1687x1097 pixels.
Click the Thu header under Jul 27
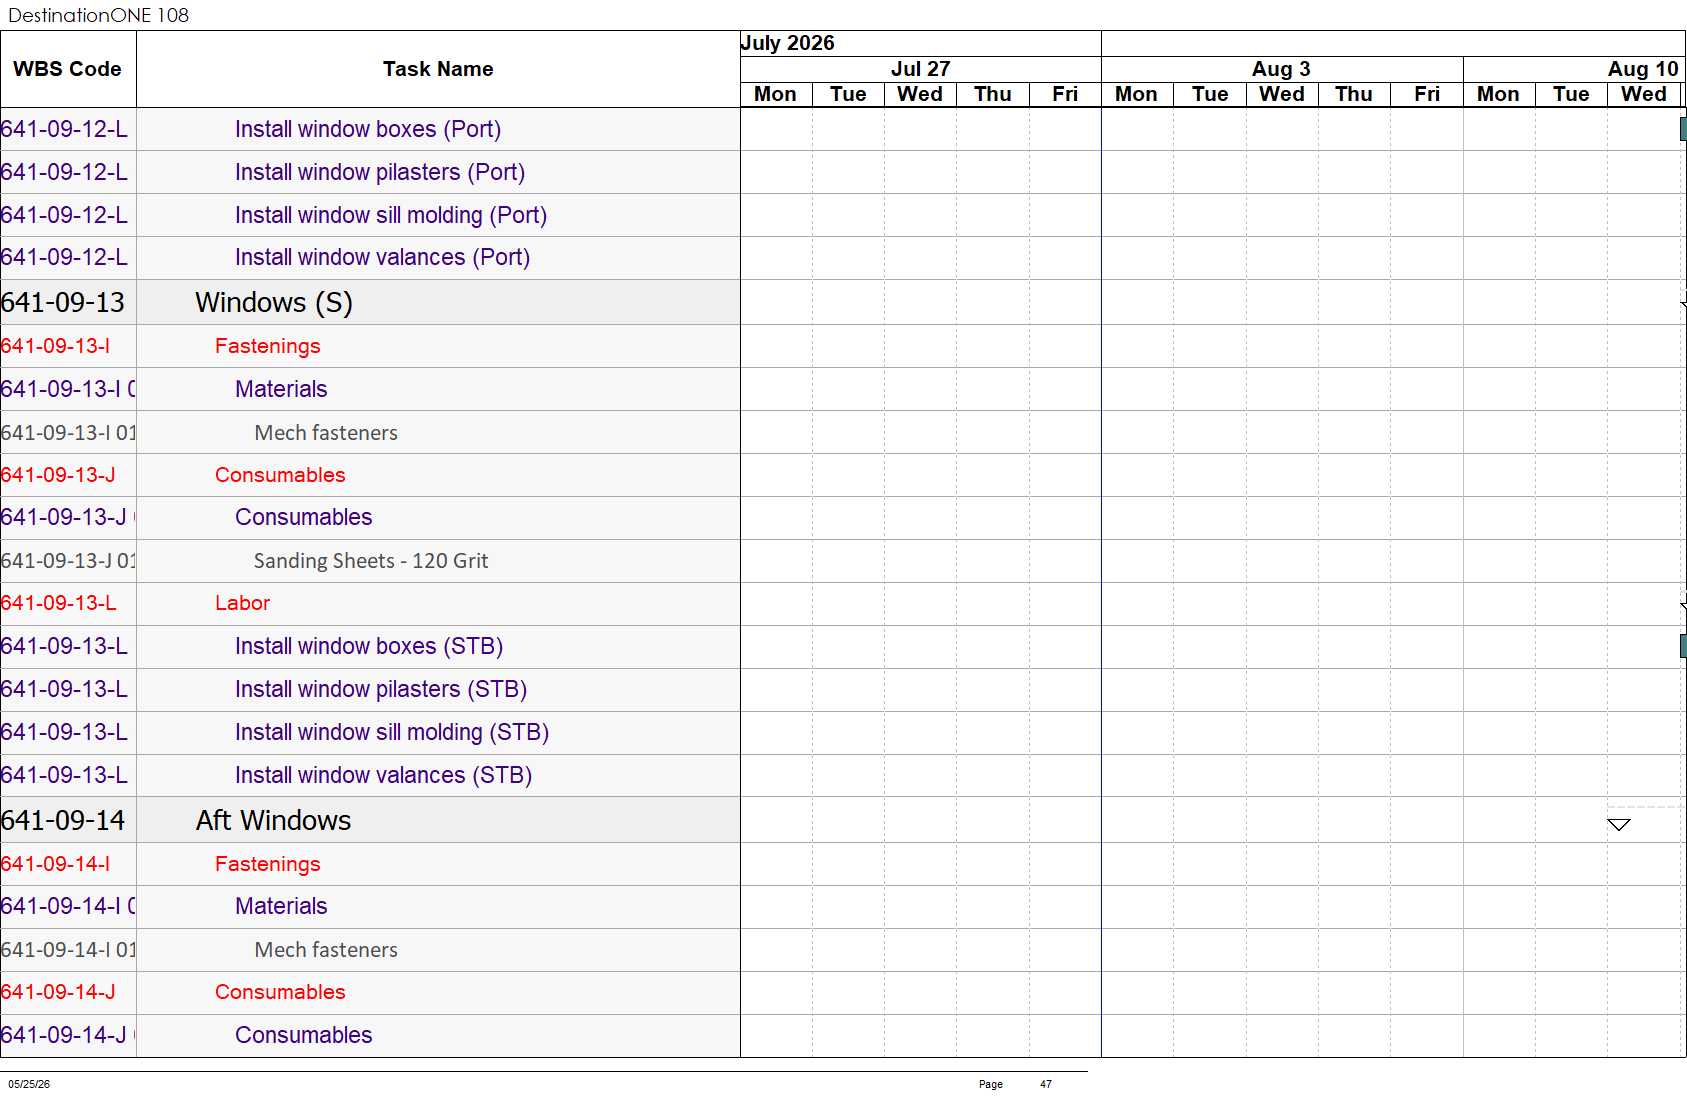[993, 94]
